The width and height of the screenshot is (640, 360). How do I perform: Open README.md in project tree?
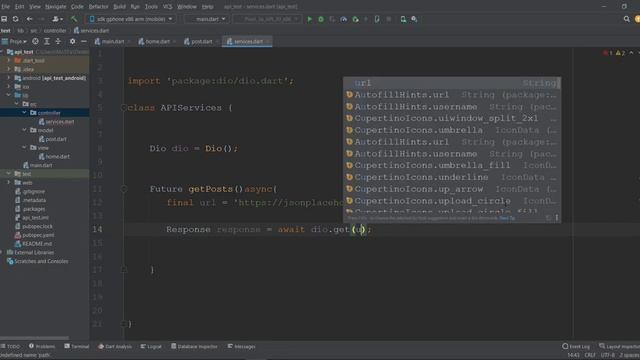tap(33, 244)
